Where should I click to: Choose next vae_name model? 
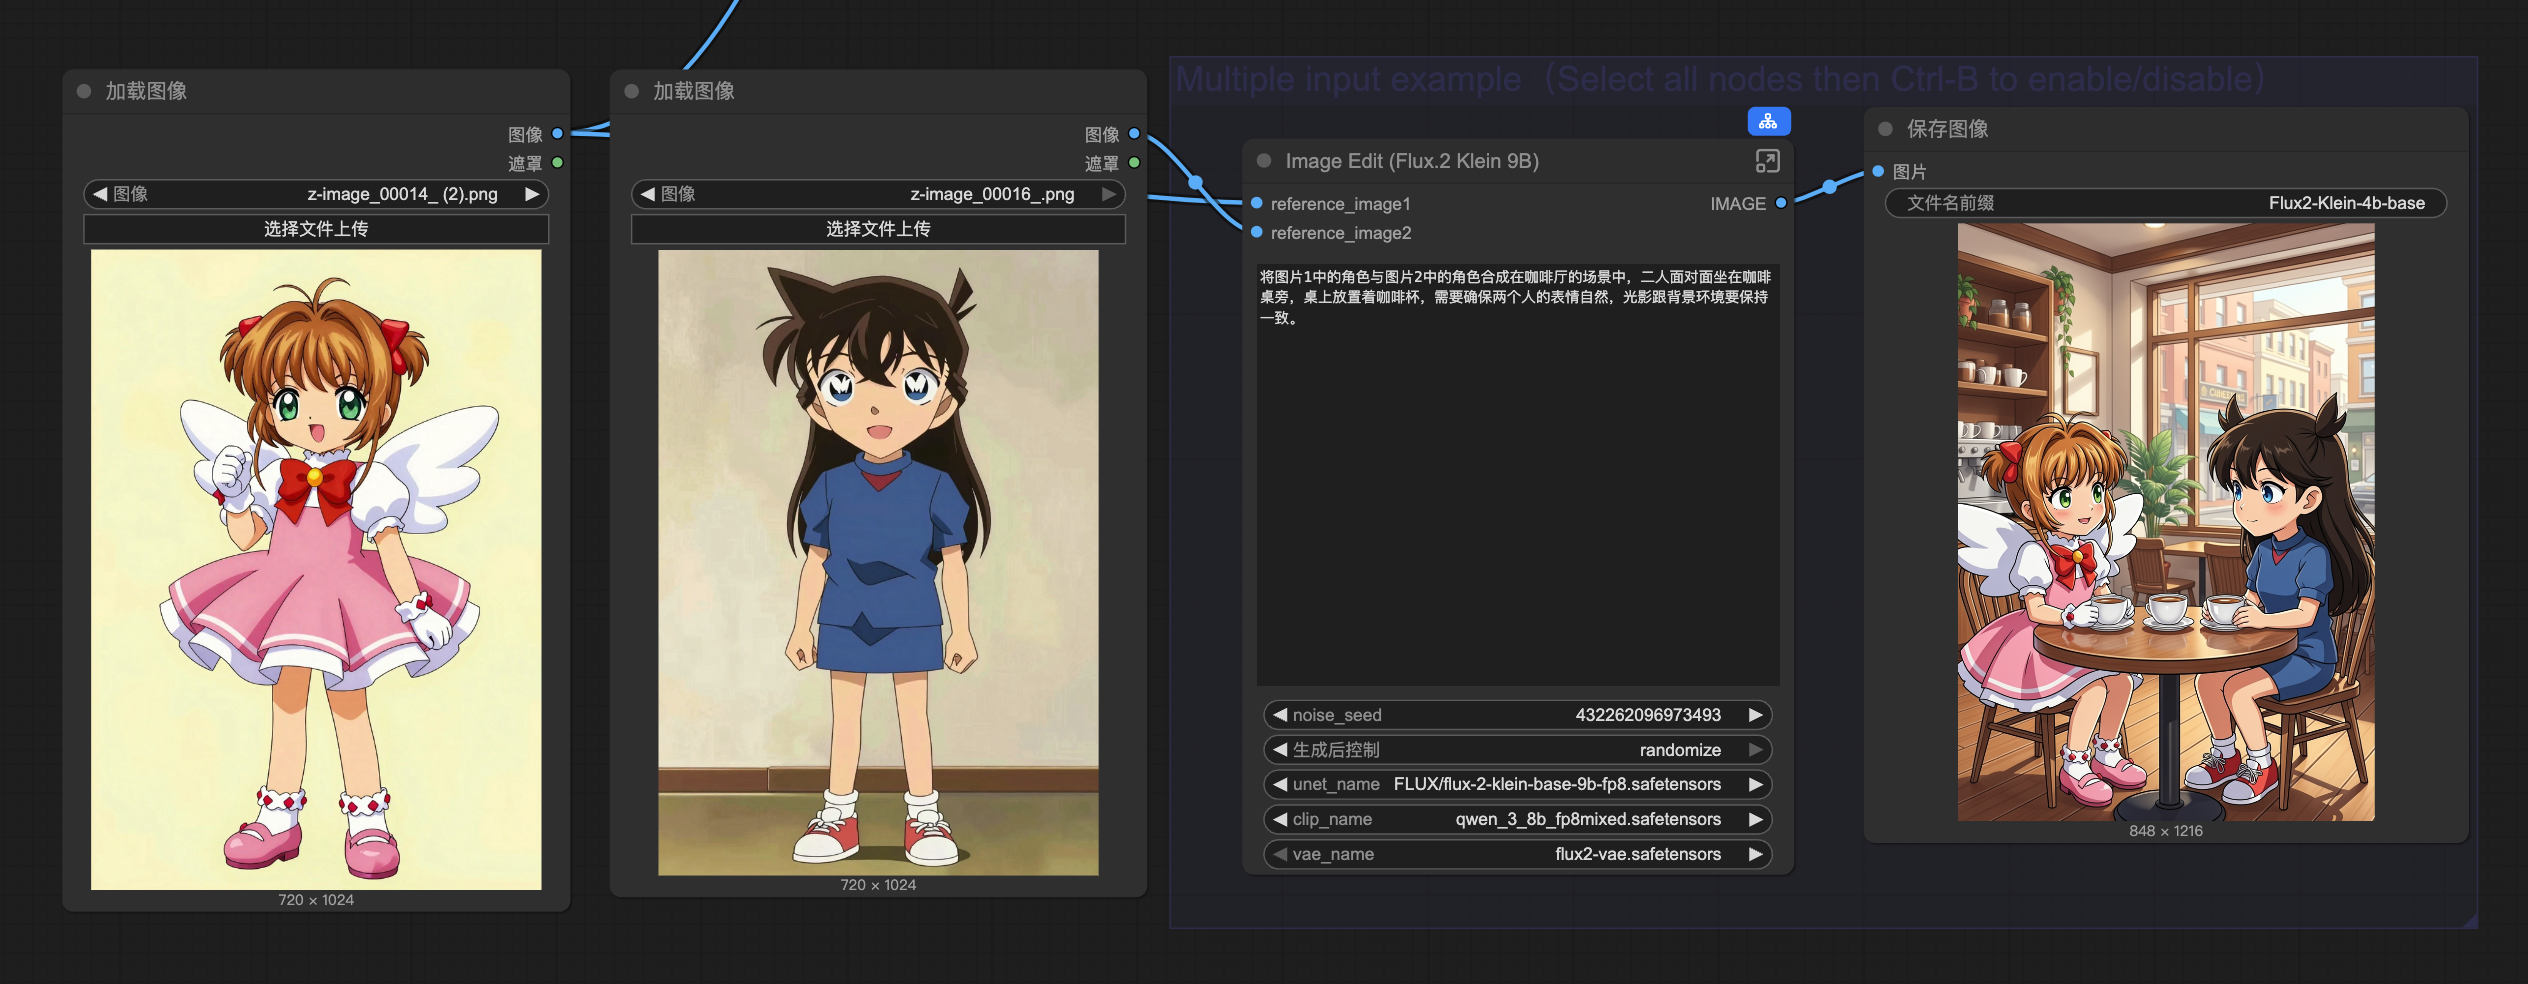coord(1756,854)
